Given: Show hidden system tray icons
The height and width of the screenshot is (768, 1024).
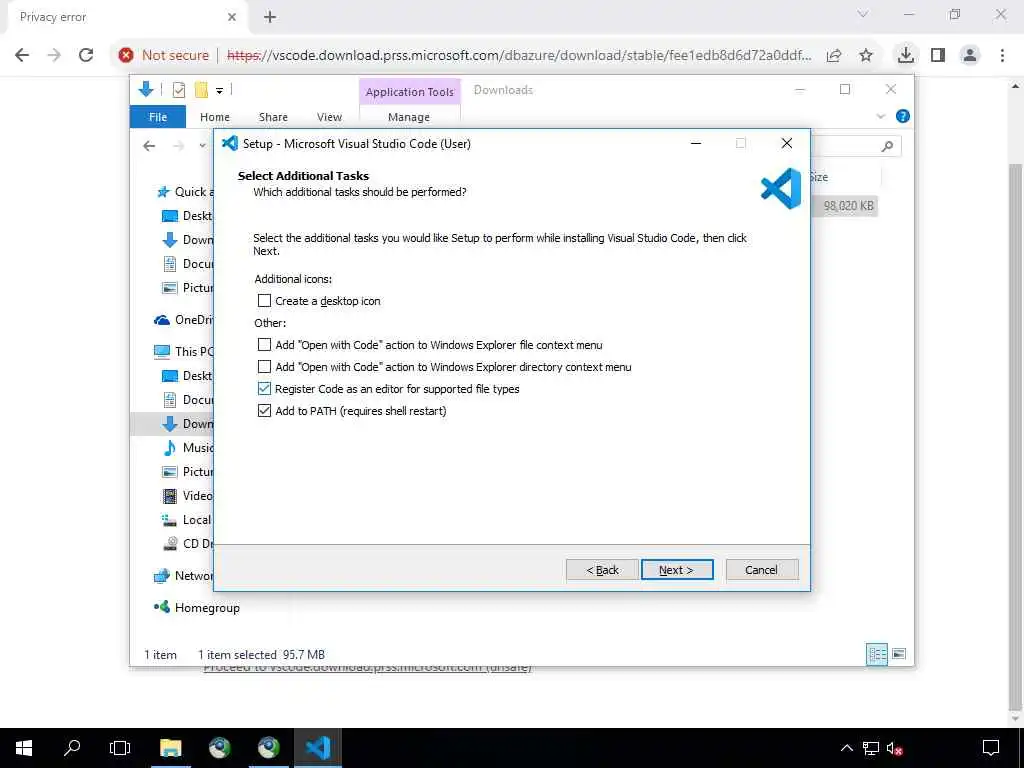Looking at the screenshot, I should click(x=846, y=748).
